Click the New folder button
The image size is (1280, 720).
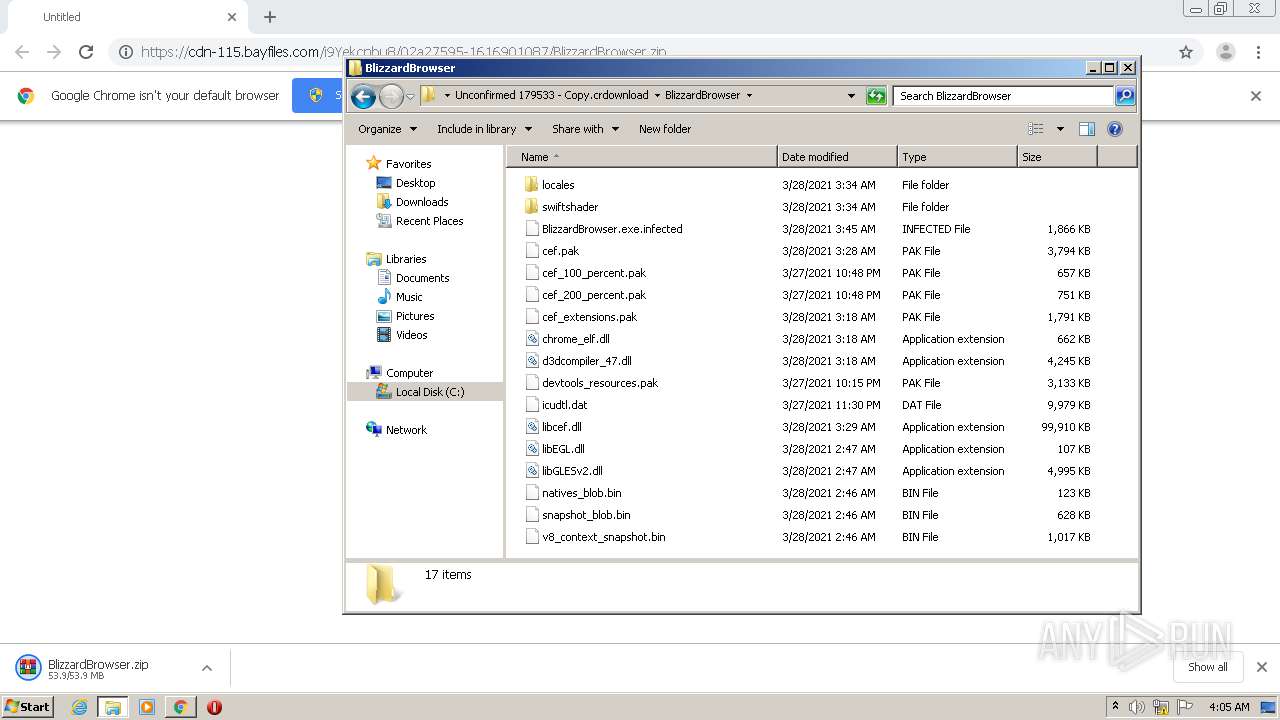coord(665,129)
